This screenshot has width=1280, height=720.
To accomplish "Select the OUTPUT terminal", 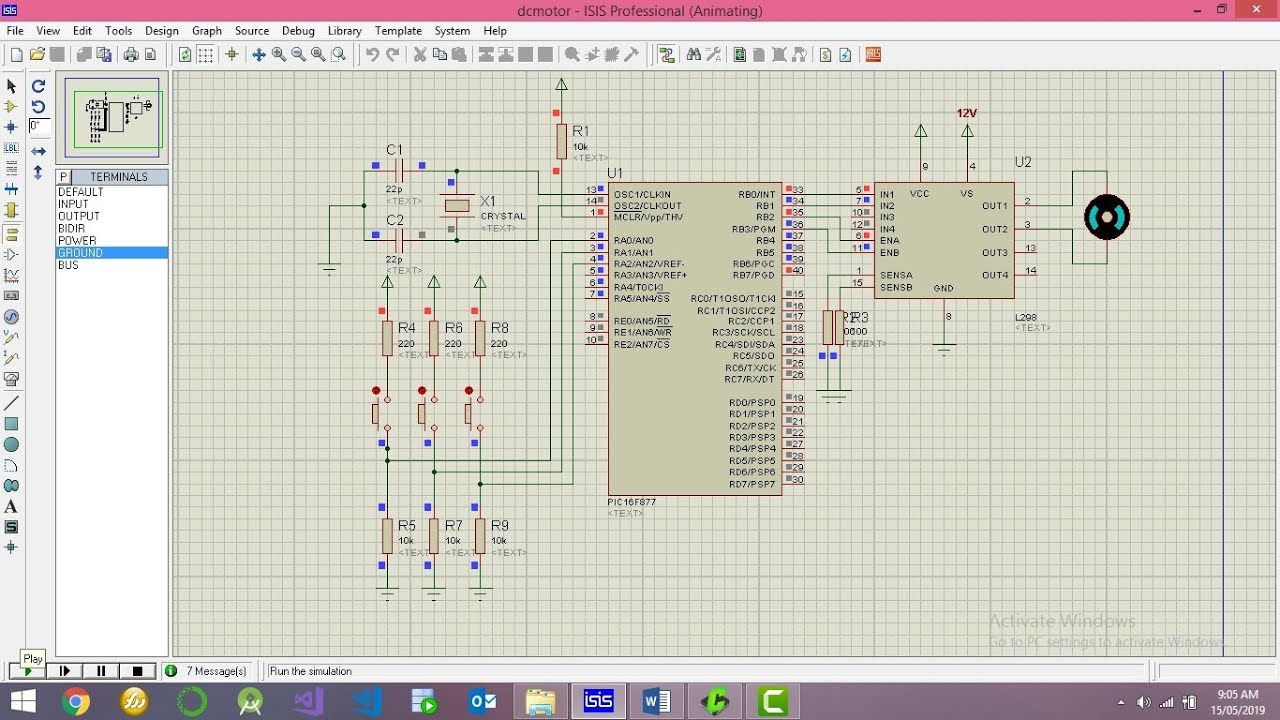I will pos(112,216).
